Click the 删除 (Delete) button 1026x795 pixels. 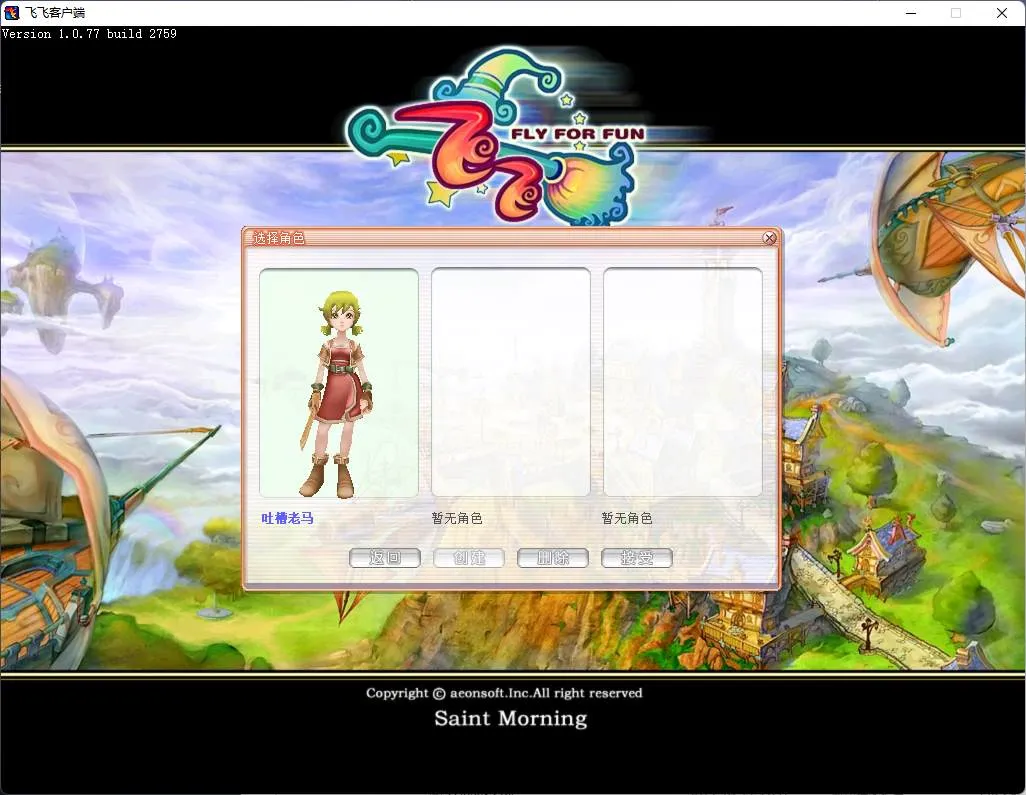tap(552, 558)
